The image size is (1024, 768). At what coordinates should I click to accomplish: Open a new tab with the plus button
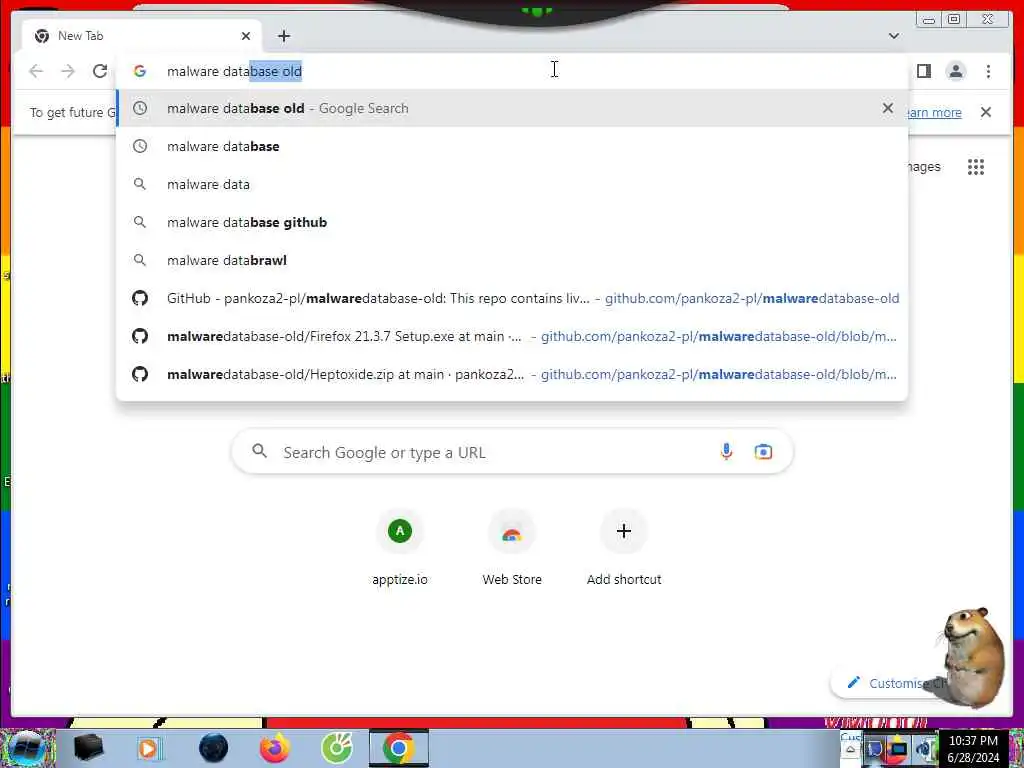[283, 36]
